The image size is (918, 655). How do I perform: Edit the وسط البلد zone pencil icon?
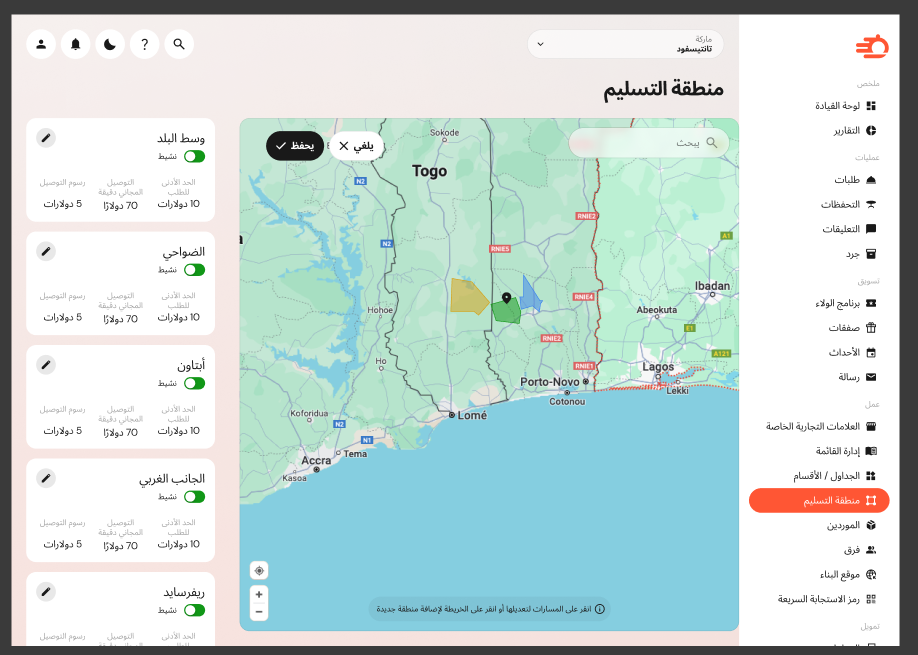(46, 138)
